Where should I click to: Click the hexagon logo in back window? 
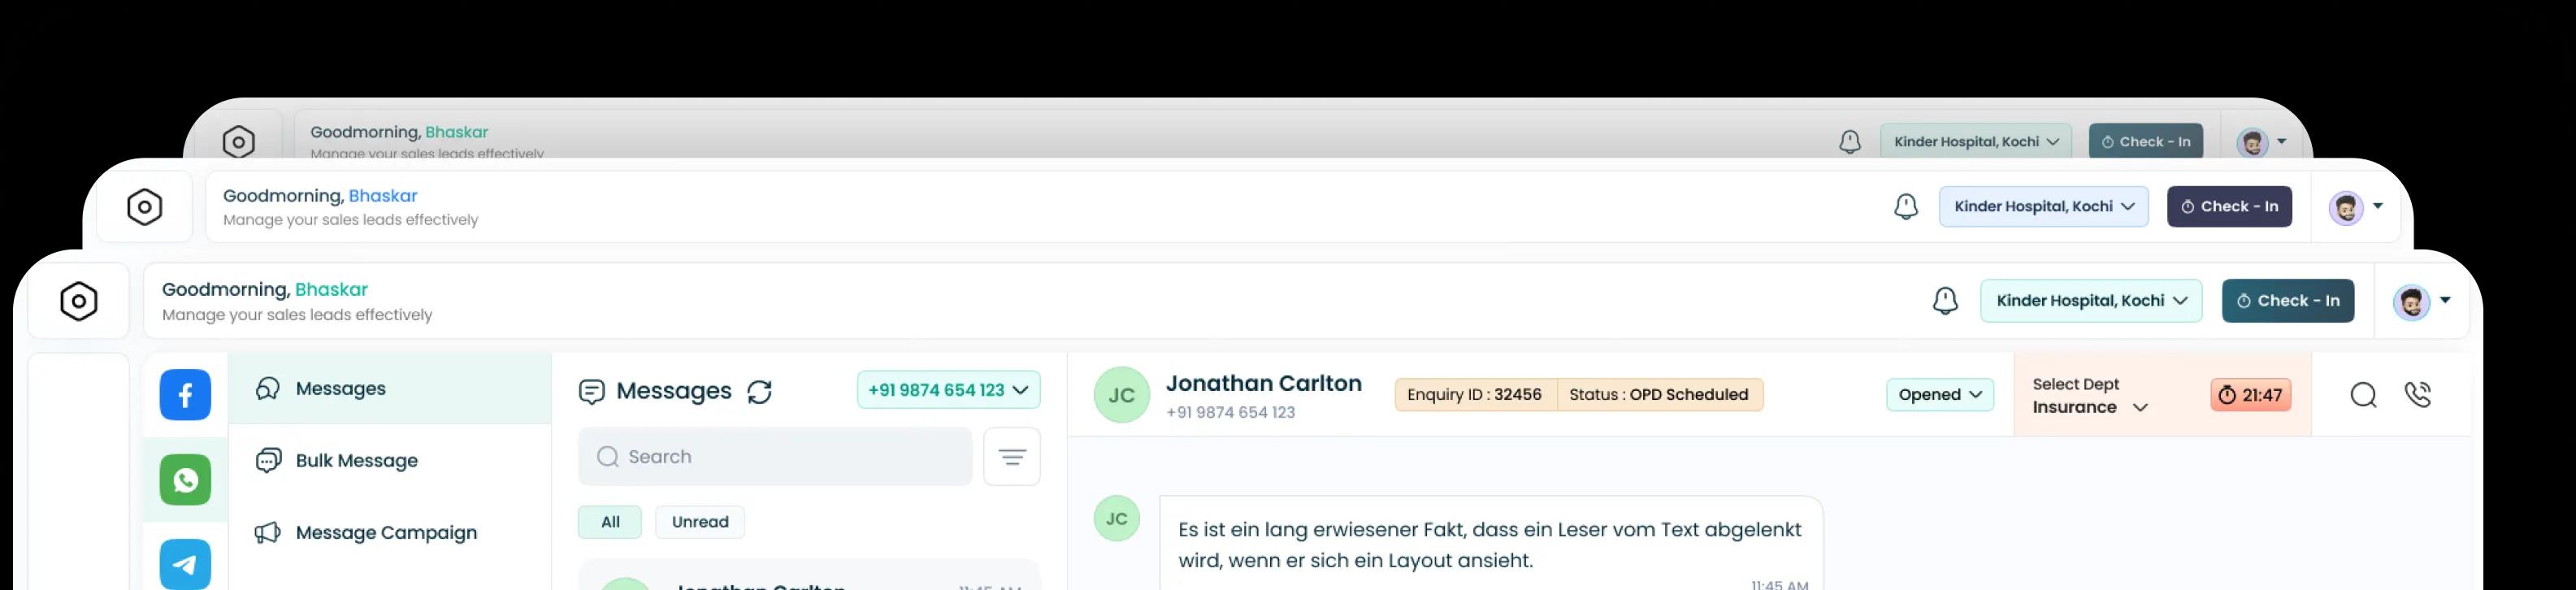click(238, 142)
